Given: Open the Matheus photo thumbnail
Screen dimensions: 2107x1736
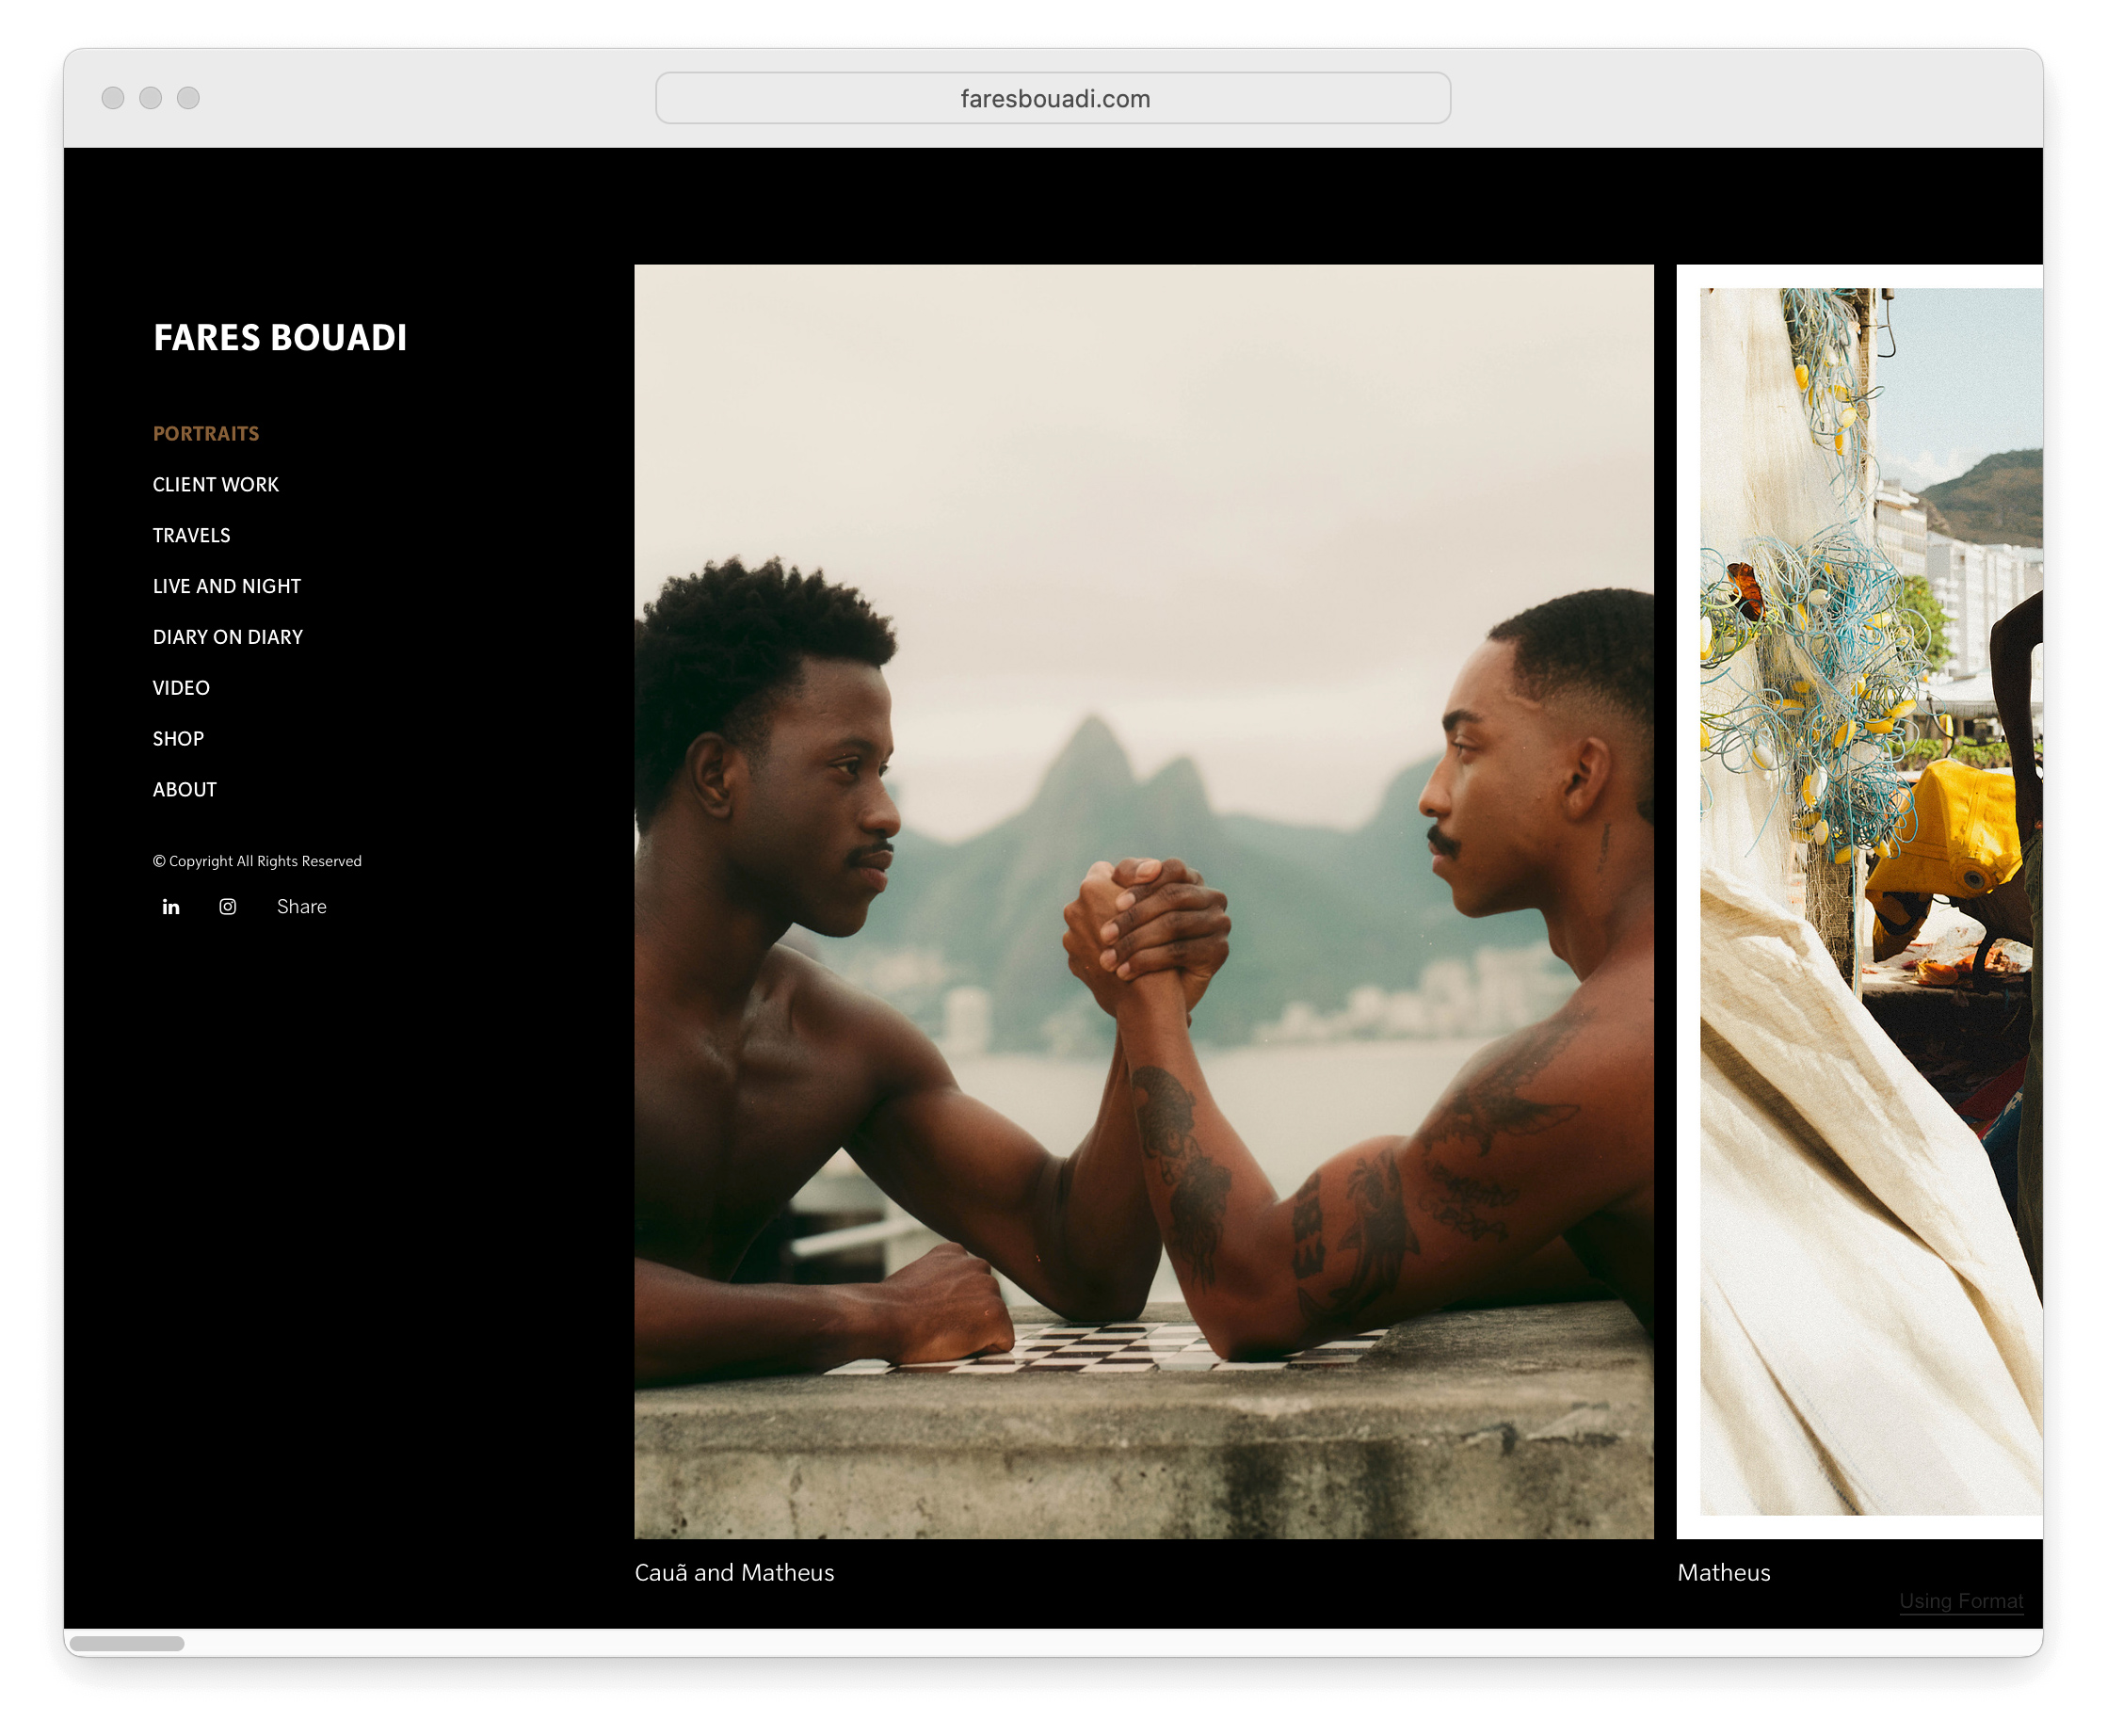Looking at the screenshot, I should 1860,900.
